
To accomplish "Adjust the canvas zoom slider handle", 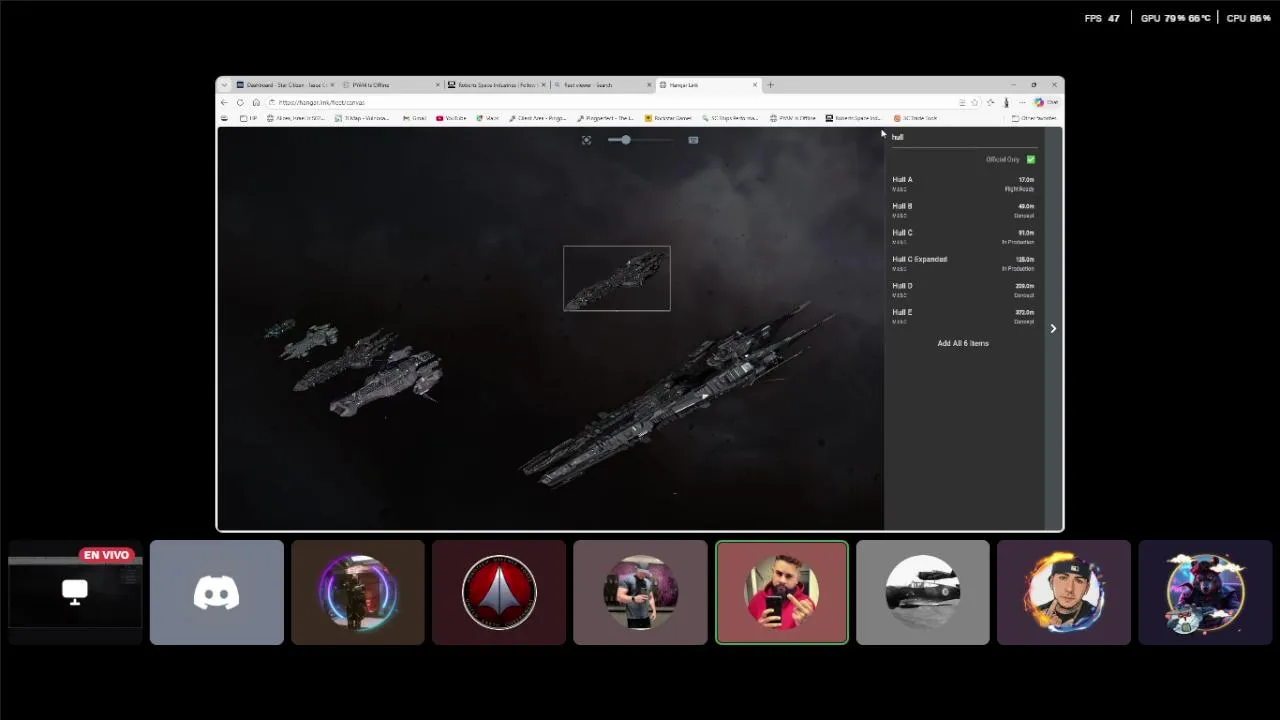I will 626,140.
